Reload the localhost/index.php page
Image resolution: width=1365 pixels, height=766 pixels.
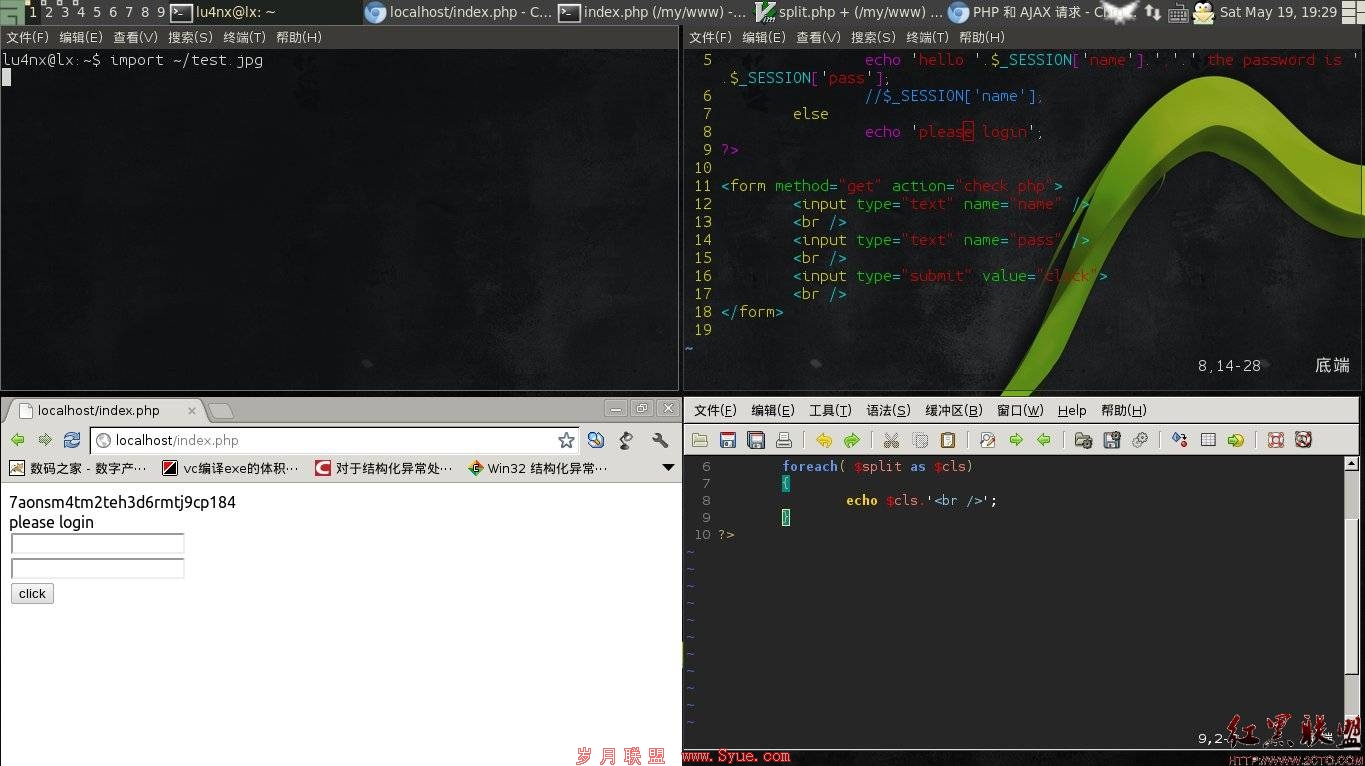point(72,440)
